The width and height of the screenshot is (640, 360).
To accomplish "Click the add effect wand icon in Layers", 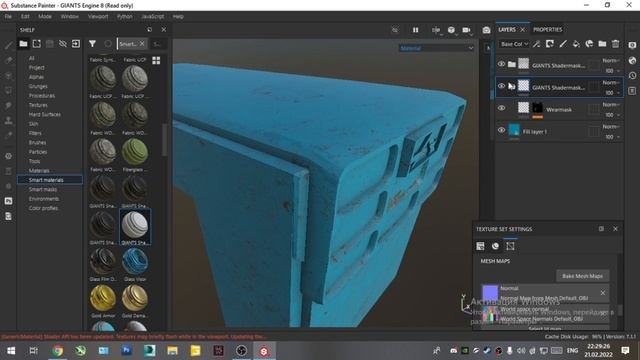I will point(537,44).
